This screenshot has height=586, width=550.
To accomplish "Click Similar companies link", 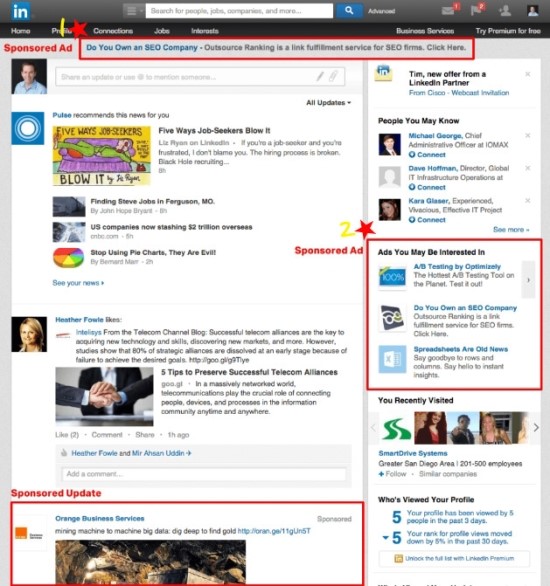I will click(448, 474).
